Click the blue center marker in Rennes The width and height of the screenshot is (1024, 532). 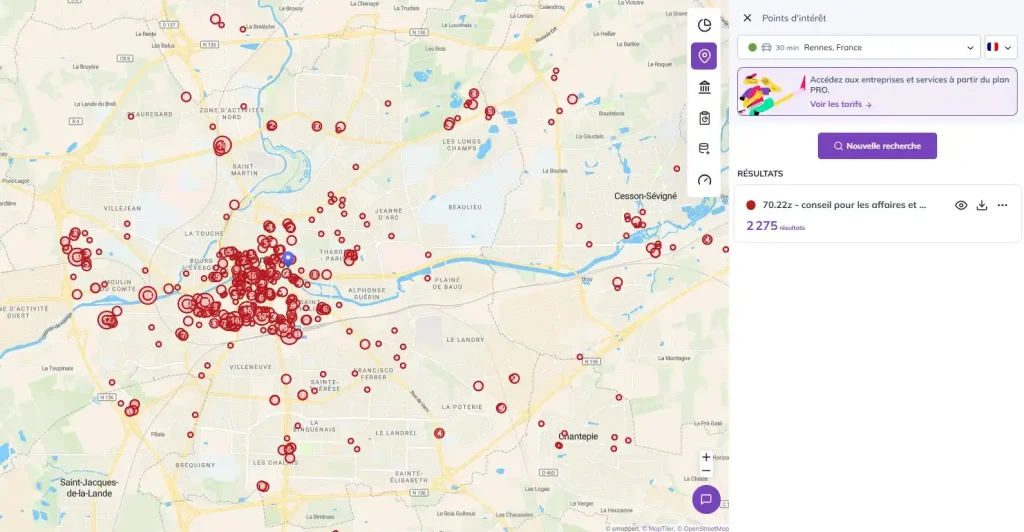[288, 258]
